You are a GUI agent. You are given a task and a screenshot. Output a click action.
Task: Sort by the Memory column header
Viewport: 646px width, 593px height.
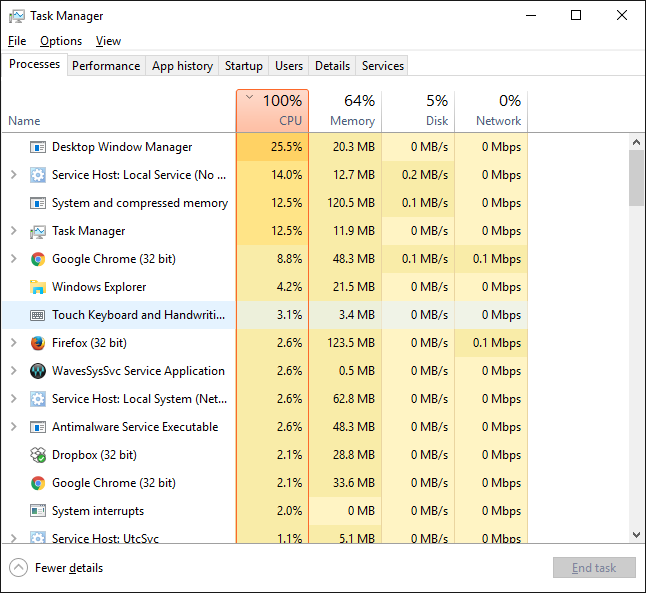345,111
